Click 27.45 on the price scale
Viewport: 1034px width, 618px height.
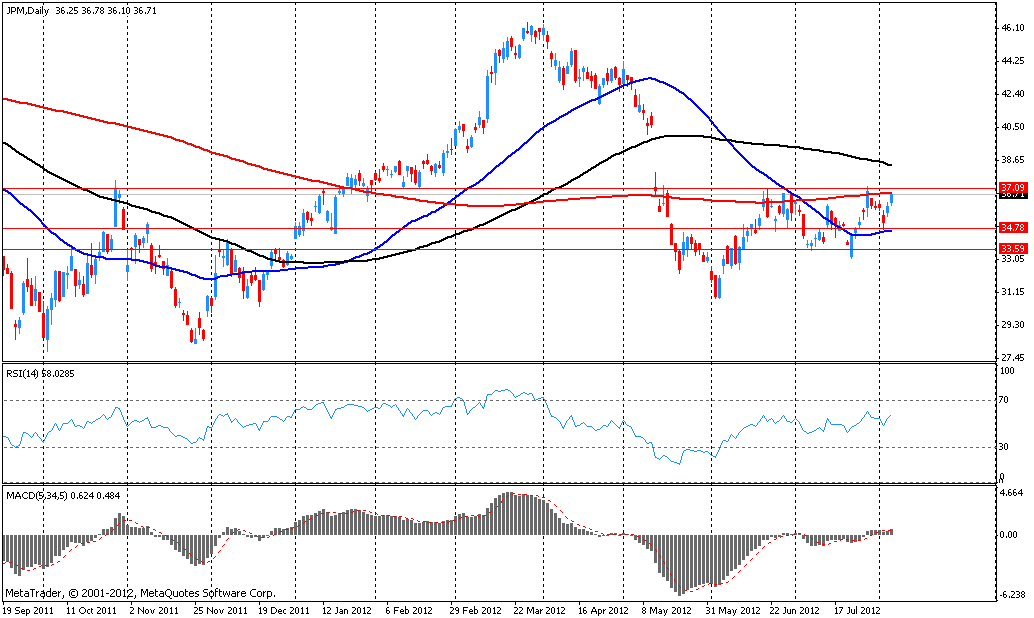click(1012, 357)
